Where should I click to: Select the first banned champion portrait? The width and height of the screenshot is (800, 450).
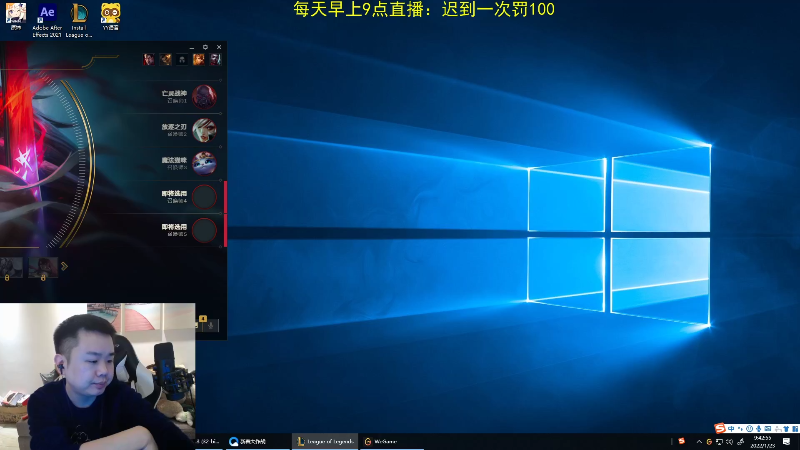pyautogui.click(x=148, y=60)
